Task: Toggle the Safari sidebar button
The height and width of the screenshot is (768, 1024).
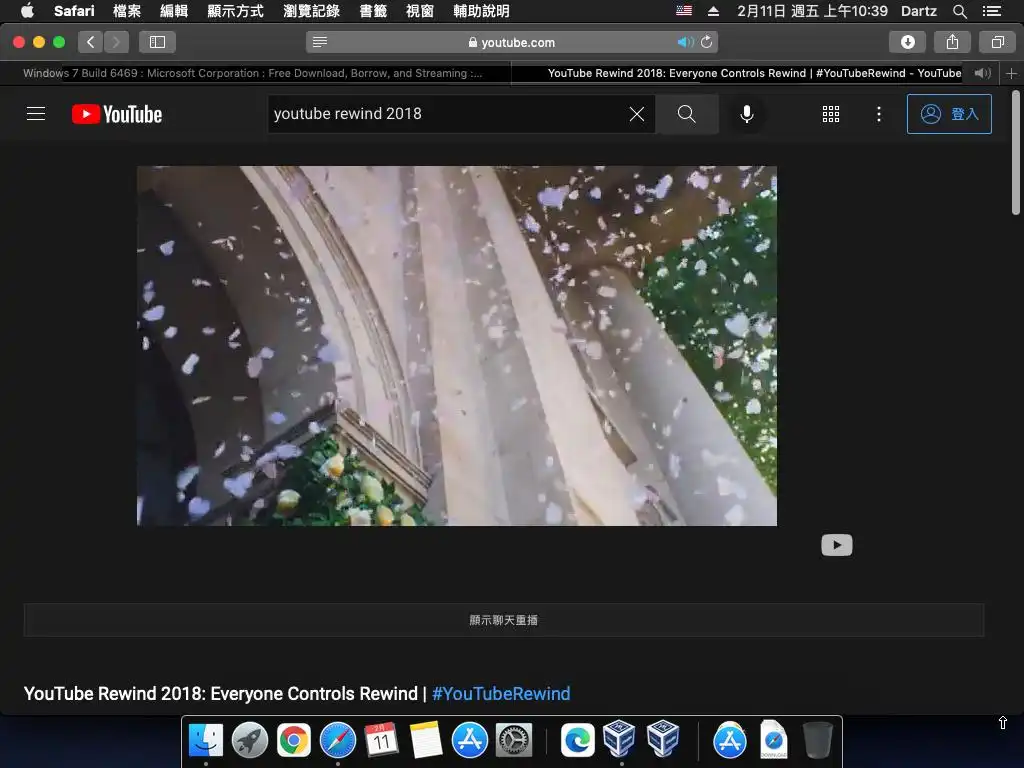Action: click(157, 42)
